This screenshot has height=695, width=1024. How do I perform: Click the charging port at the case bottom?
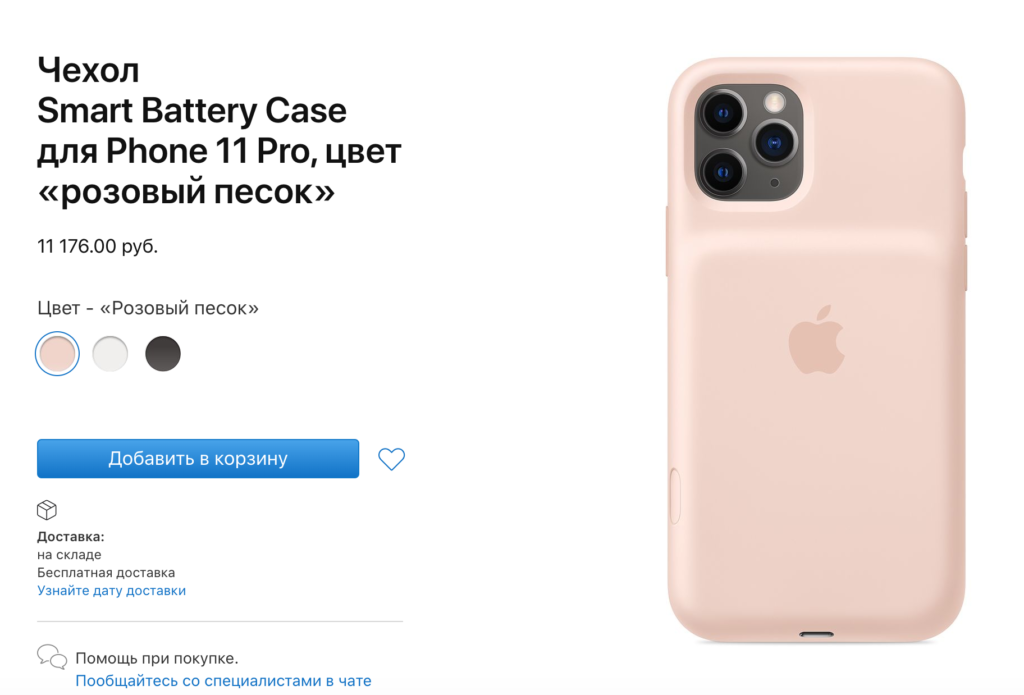coord(816,634)
